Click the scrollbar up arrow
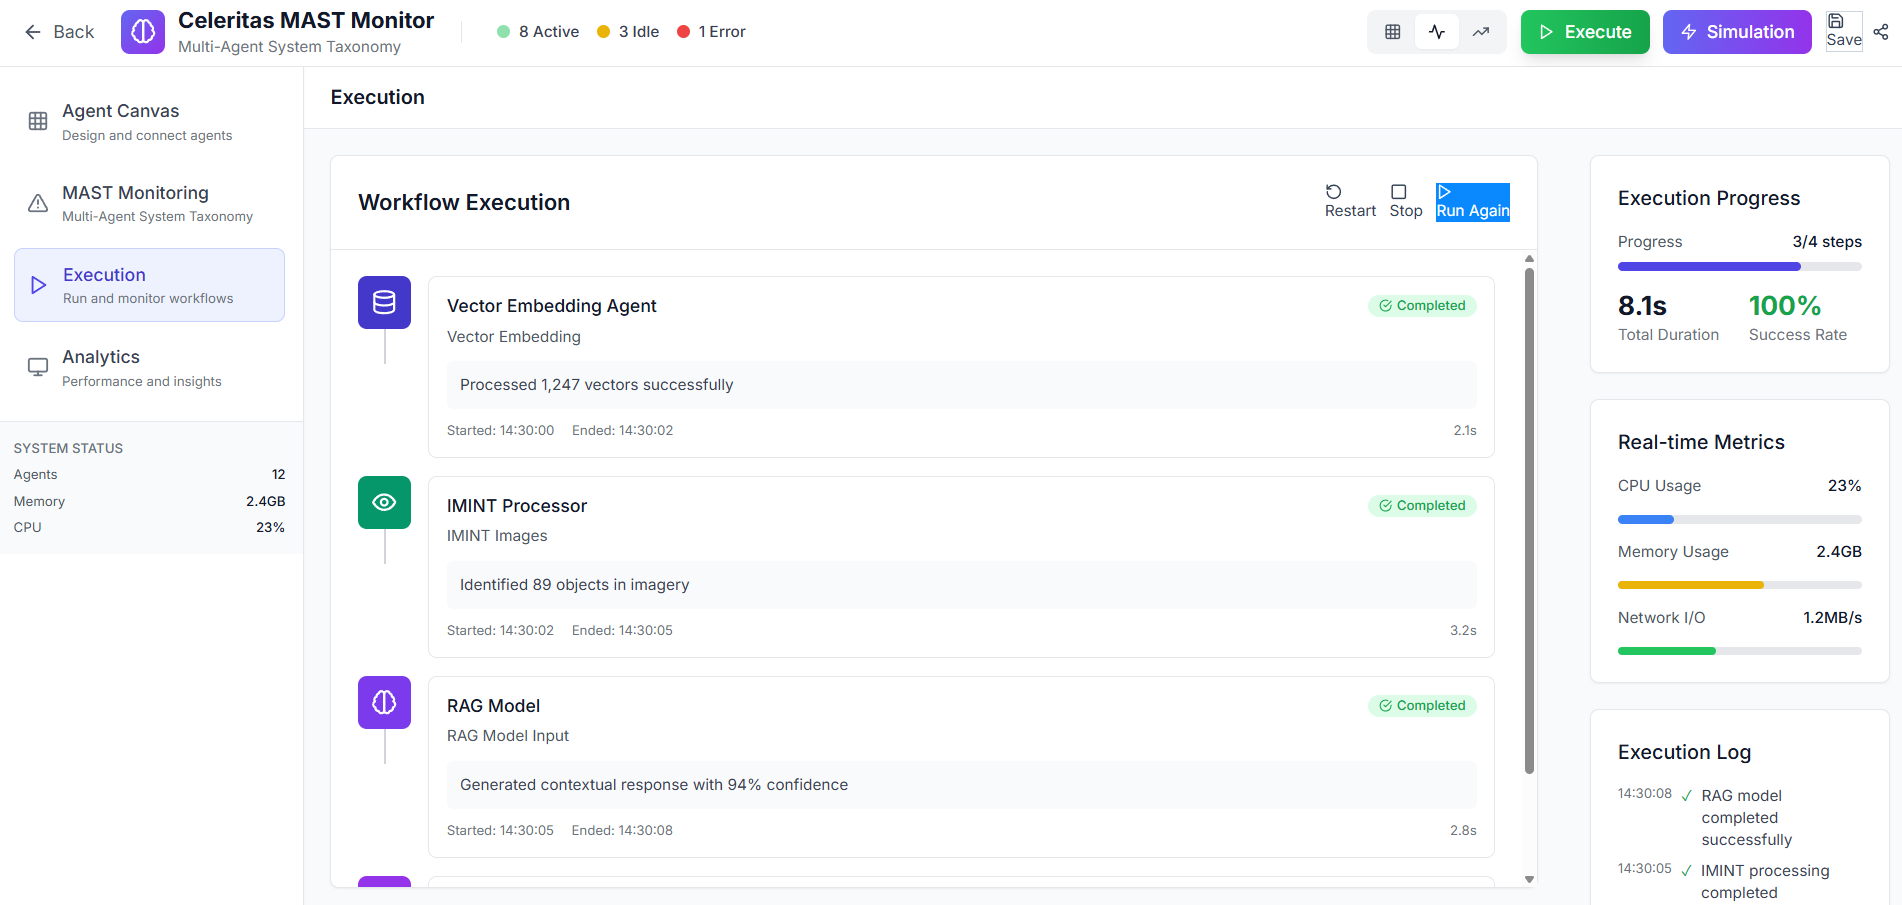Image resolution: width=1902 pixels, height=905 pixels. [x=1529, y=259]
